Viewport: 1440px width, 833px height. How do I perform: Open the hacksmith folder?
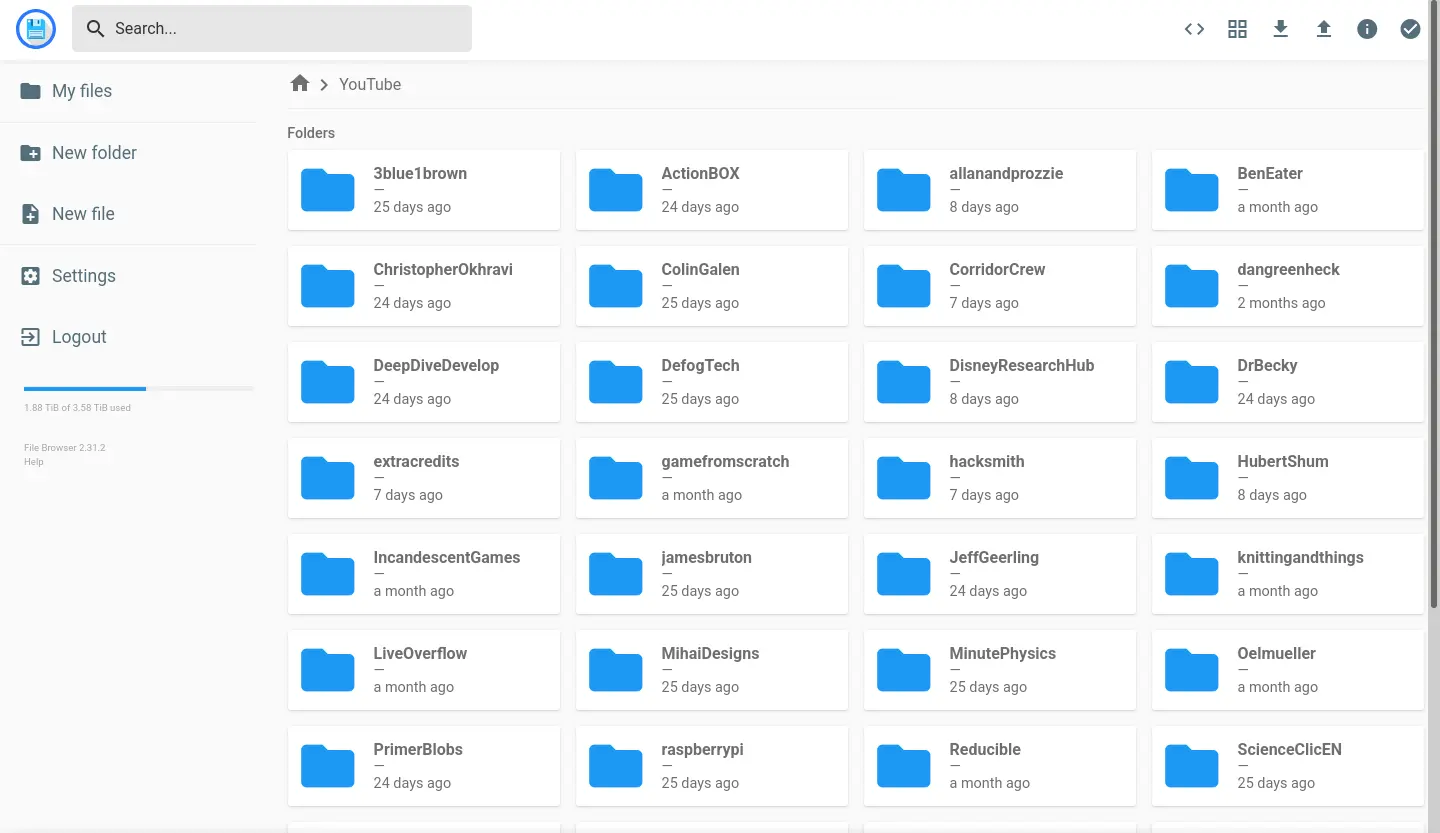point(1000,478)
